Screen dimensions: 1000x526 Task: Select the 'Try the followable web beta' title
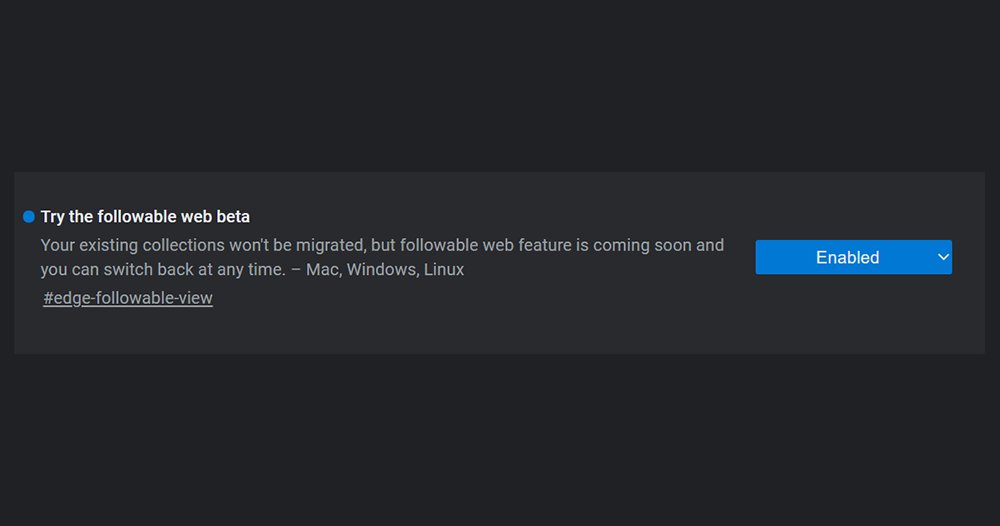click(145, 217)
